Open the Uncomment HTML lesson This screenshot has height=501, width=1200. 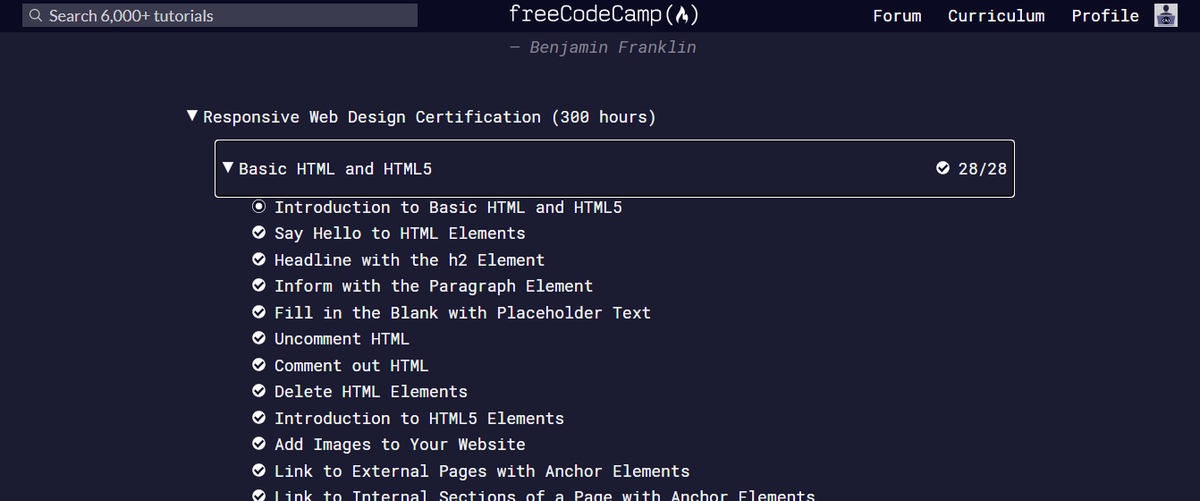(342, 339)
